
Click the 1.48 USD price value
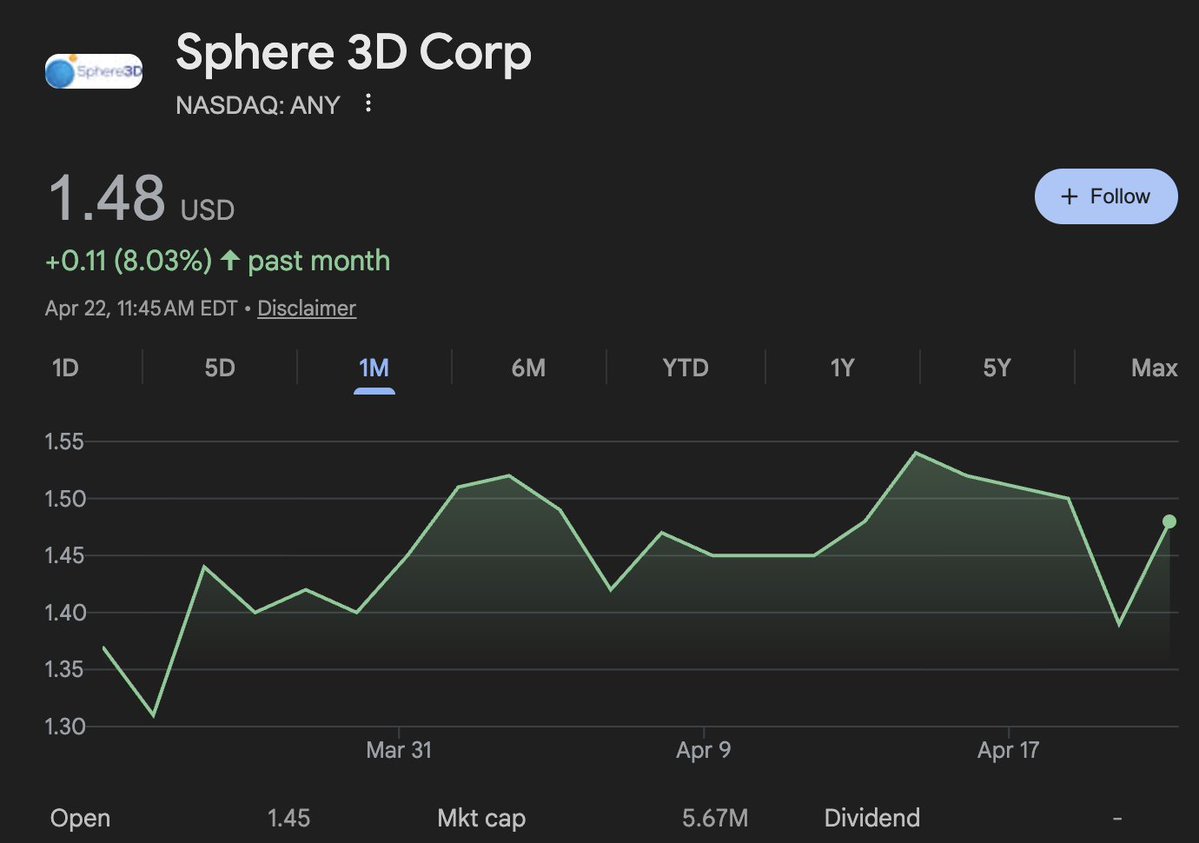(x=141, y=199)
